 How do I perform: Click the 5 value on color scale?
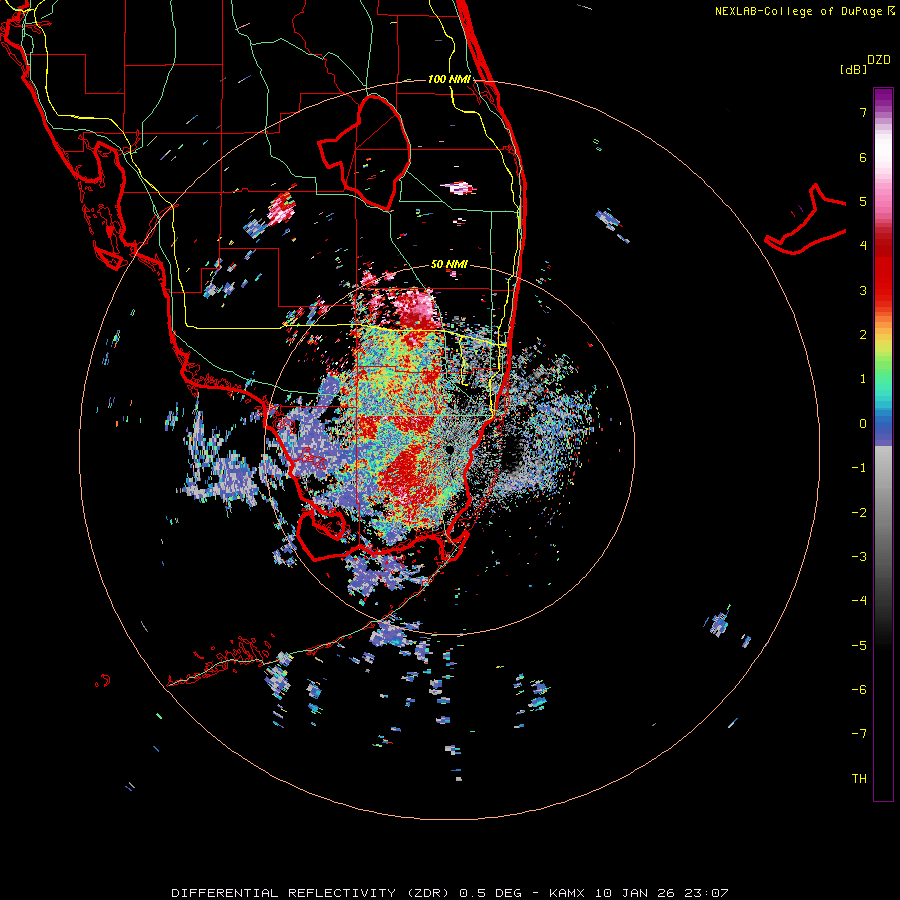click(x=863, y=201)
